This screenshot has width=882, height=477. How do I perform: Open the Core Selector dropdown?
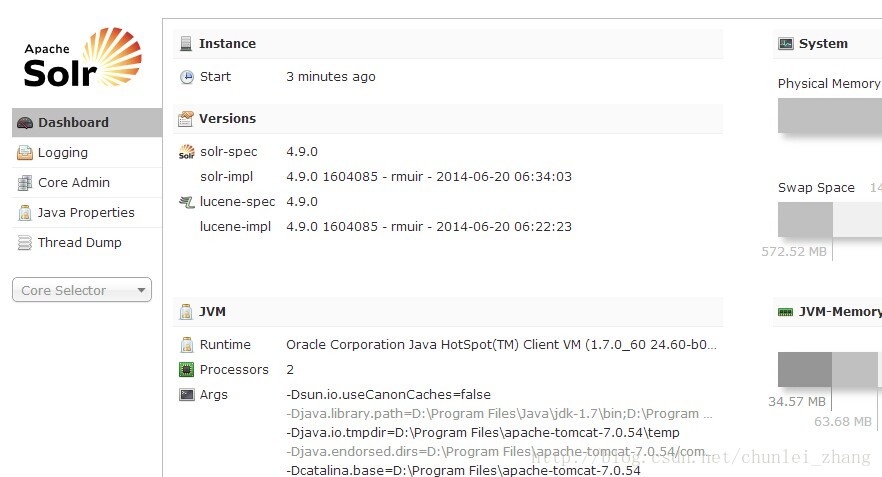point(82,290)
